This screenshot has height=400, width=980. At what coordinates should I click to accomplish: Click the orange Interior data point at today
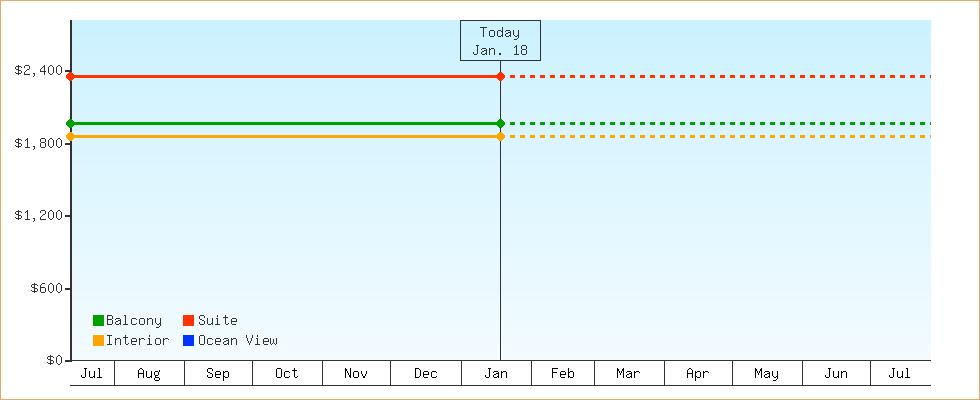(x=500, y=136)
